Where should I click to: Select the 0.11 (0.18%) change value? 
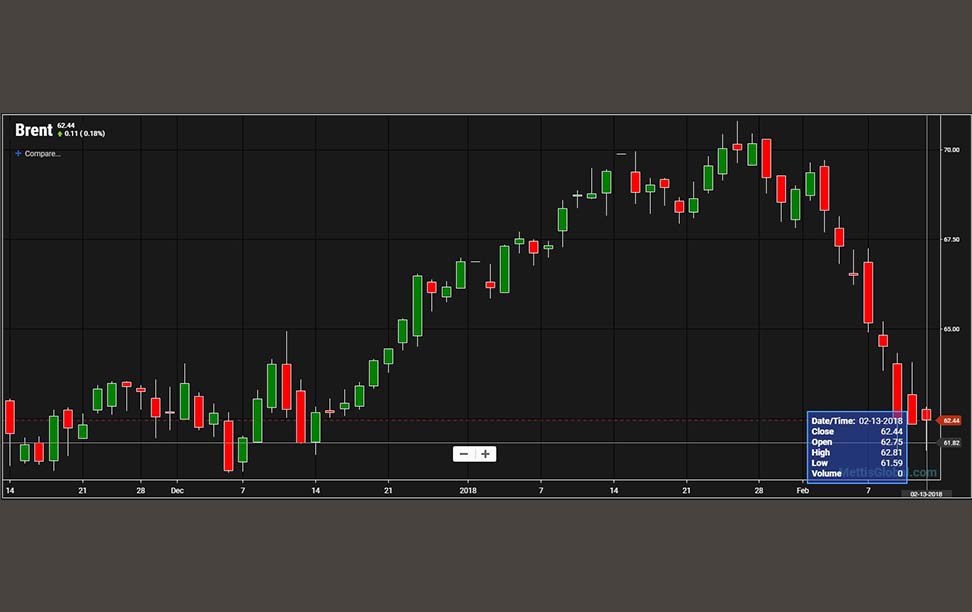[x=85, y=133]
